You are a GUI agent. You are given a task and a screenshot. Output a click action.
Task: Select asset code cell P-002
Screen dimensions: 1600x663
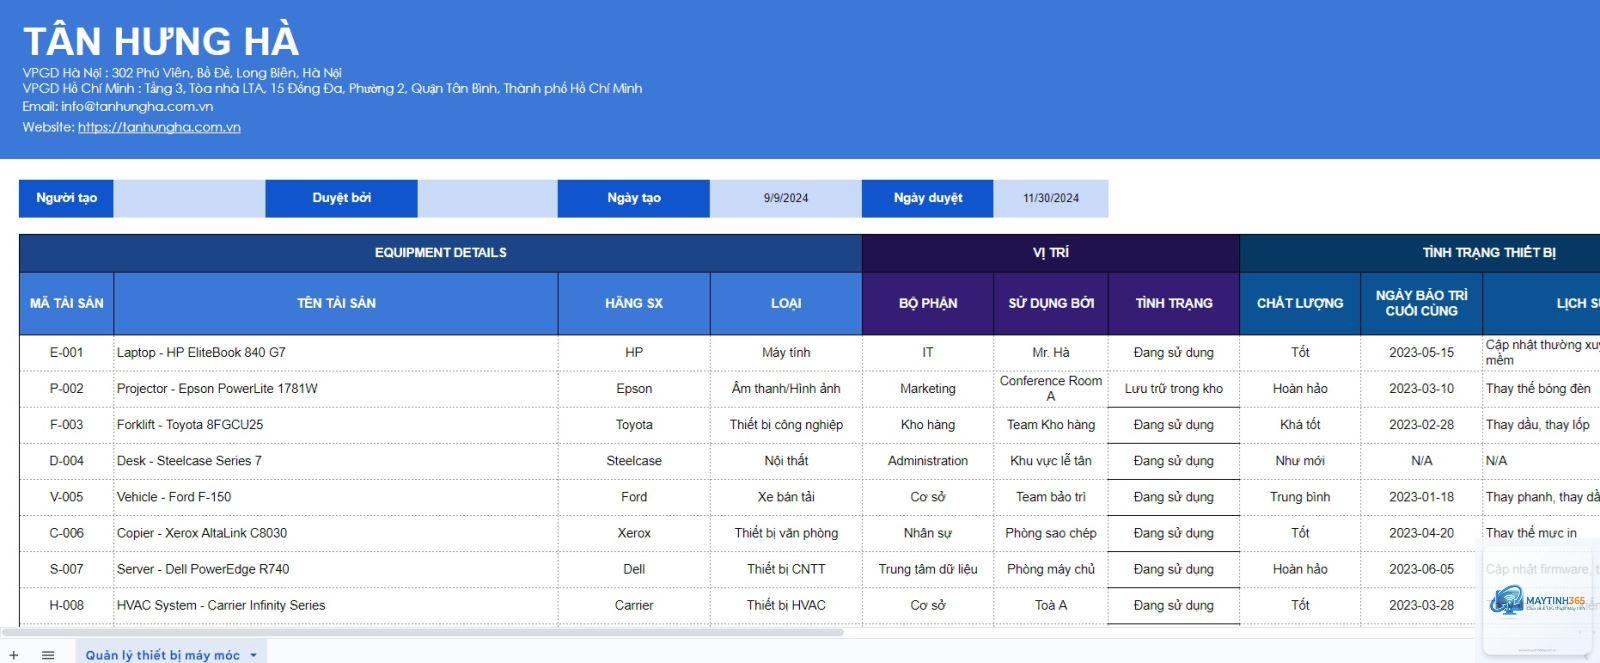click(x=66, y=389)
